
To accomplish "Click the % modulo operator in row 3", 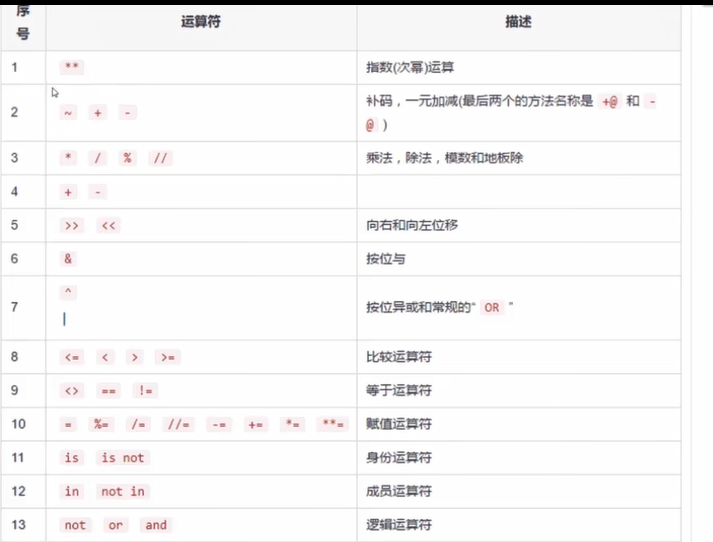I will pos(127,158).
